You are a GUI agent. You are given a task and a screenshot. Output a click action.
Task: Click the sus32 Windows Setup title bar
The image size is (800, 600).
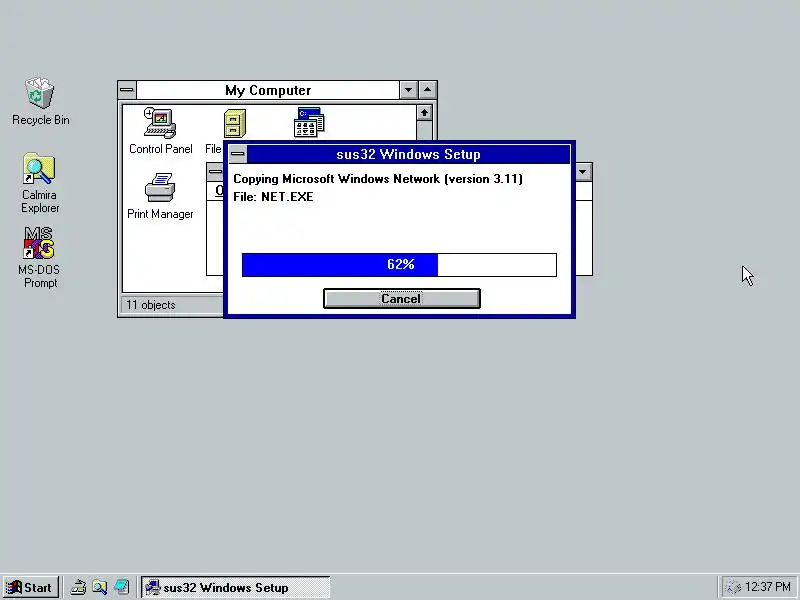(x=408, y=154)
